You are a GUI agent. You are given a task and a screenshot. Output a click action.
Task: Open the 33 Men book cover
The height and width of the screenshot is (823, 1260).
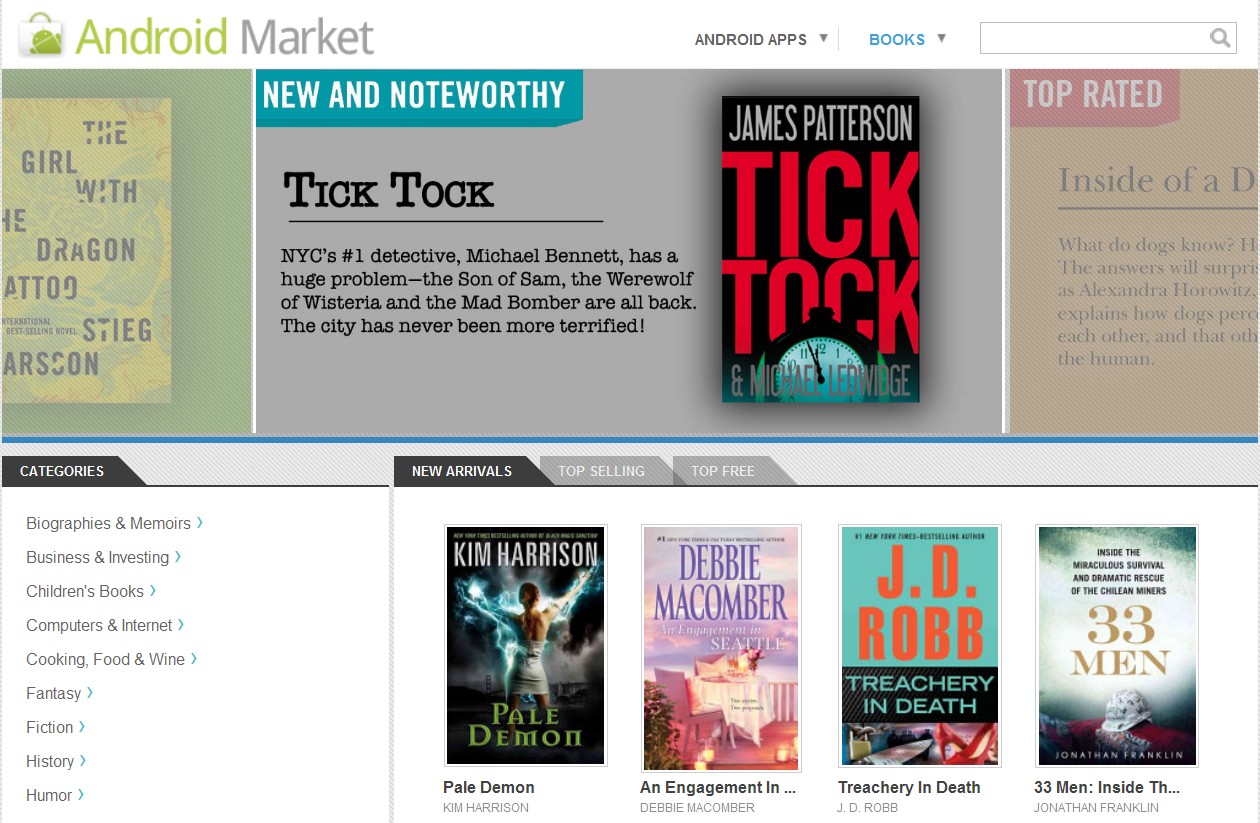click(x=1117, y=646)
